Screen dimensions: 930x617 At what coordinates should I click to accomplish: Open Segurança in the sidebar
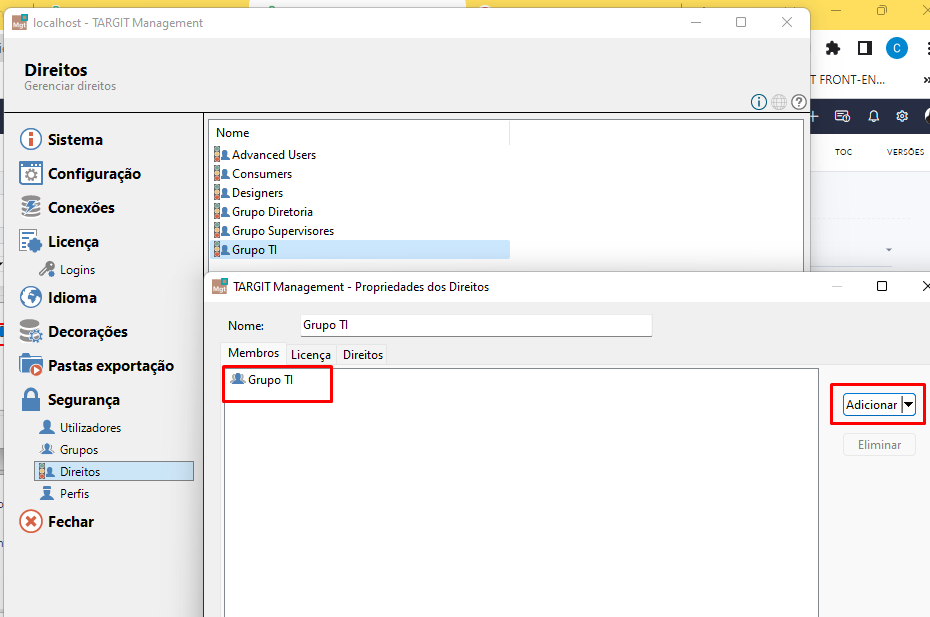[69, 400]
